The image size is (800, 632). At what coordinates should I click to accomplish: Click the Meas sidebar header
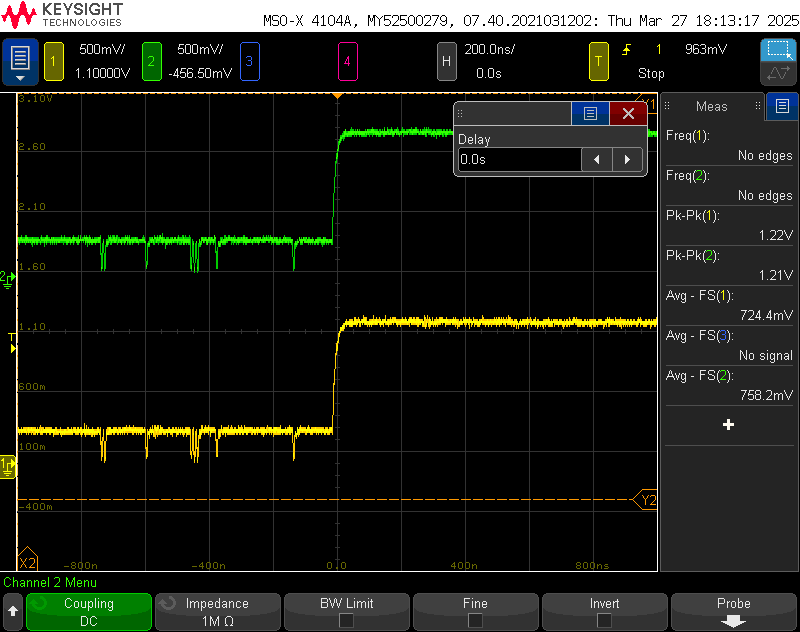[712, 106]
